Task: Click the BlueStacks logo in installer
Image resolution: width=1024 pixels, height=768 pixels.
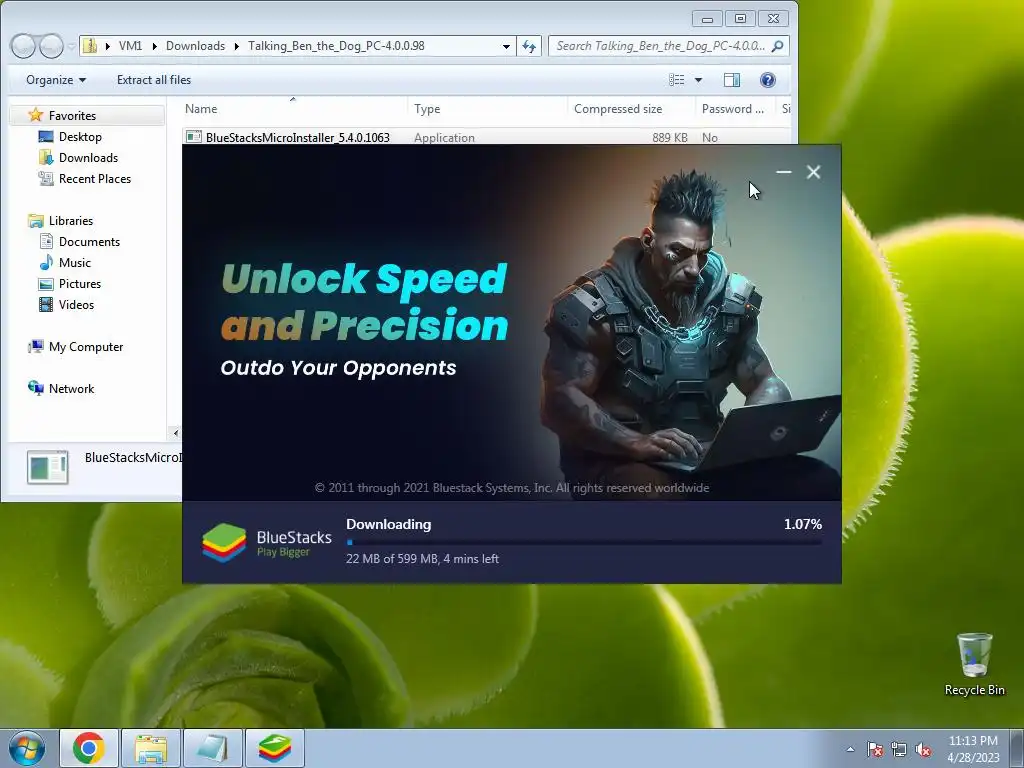Action: pyautogui.click(x=266, y=543)
